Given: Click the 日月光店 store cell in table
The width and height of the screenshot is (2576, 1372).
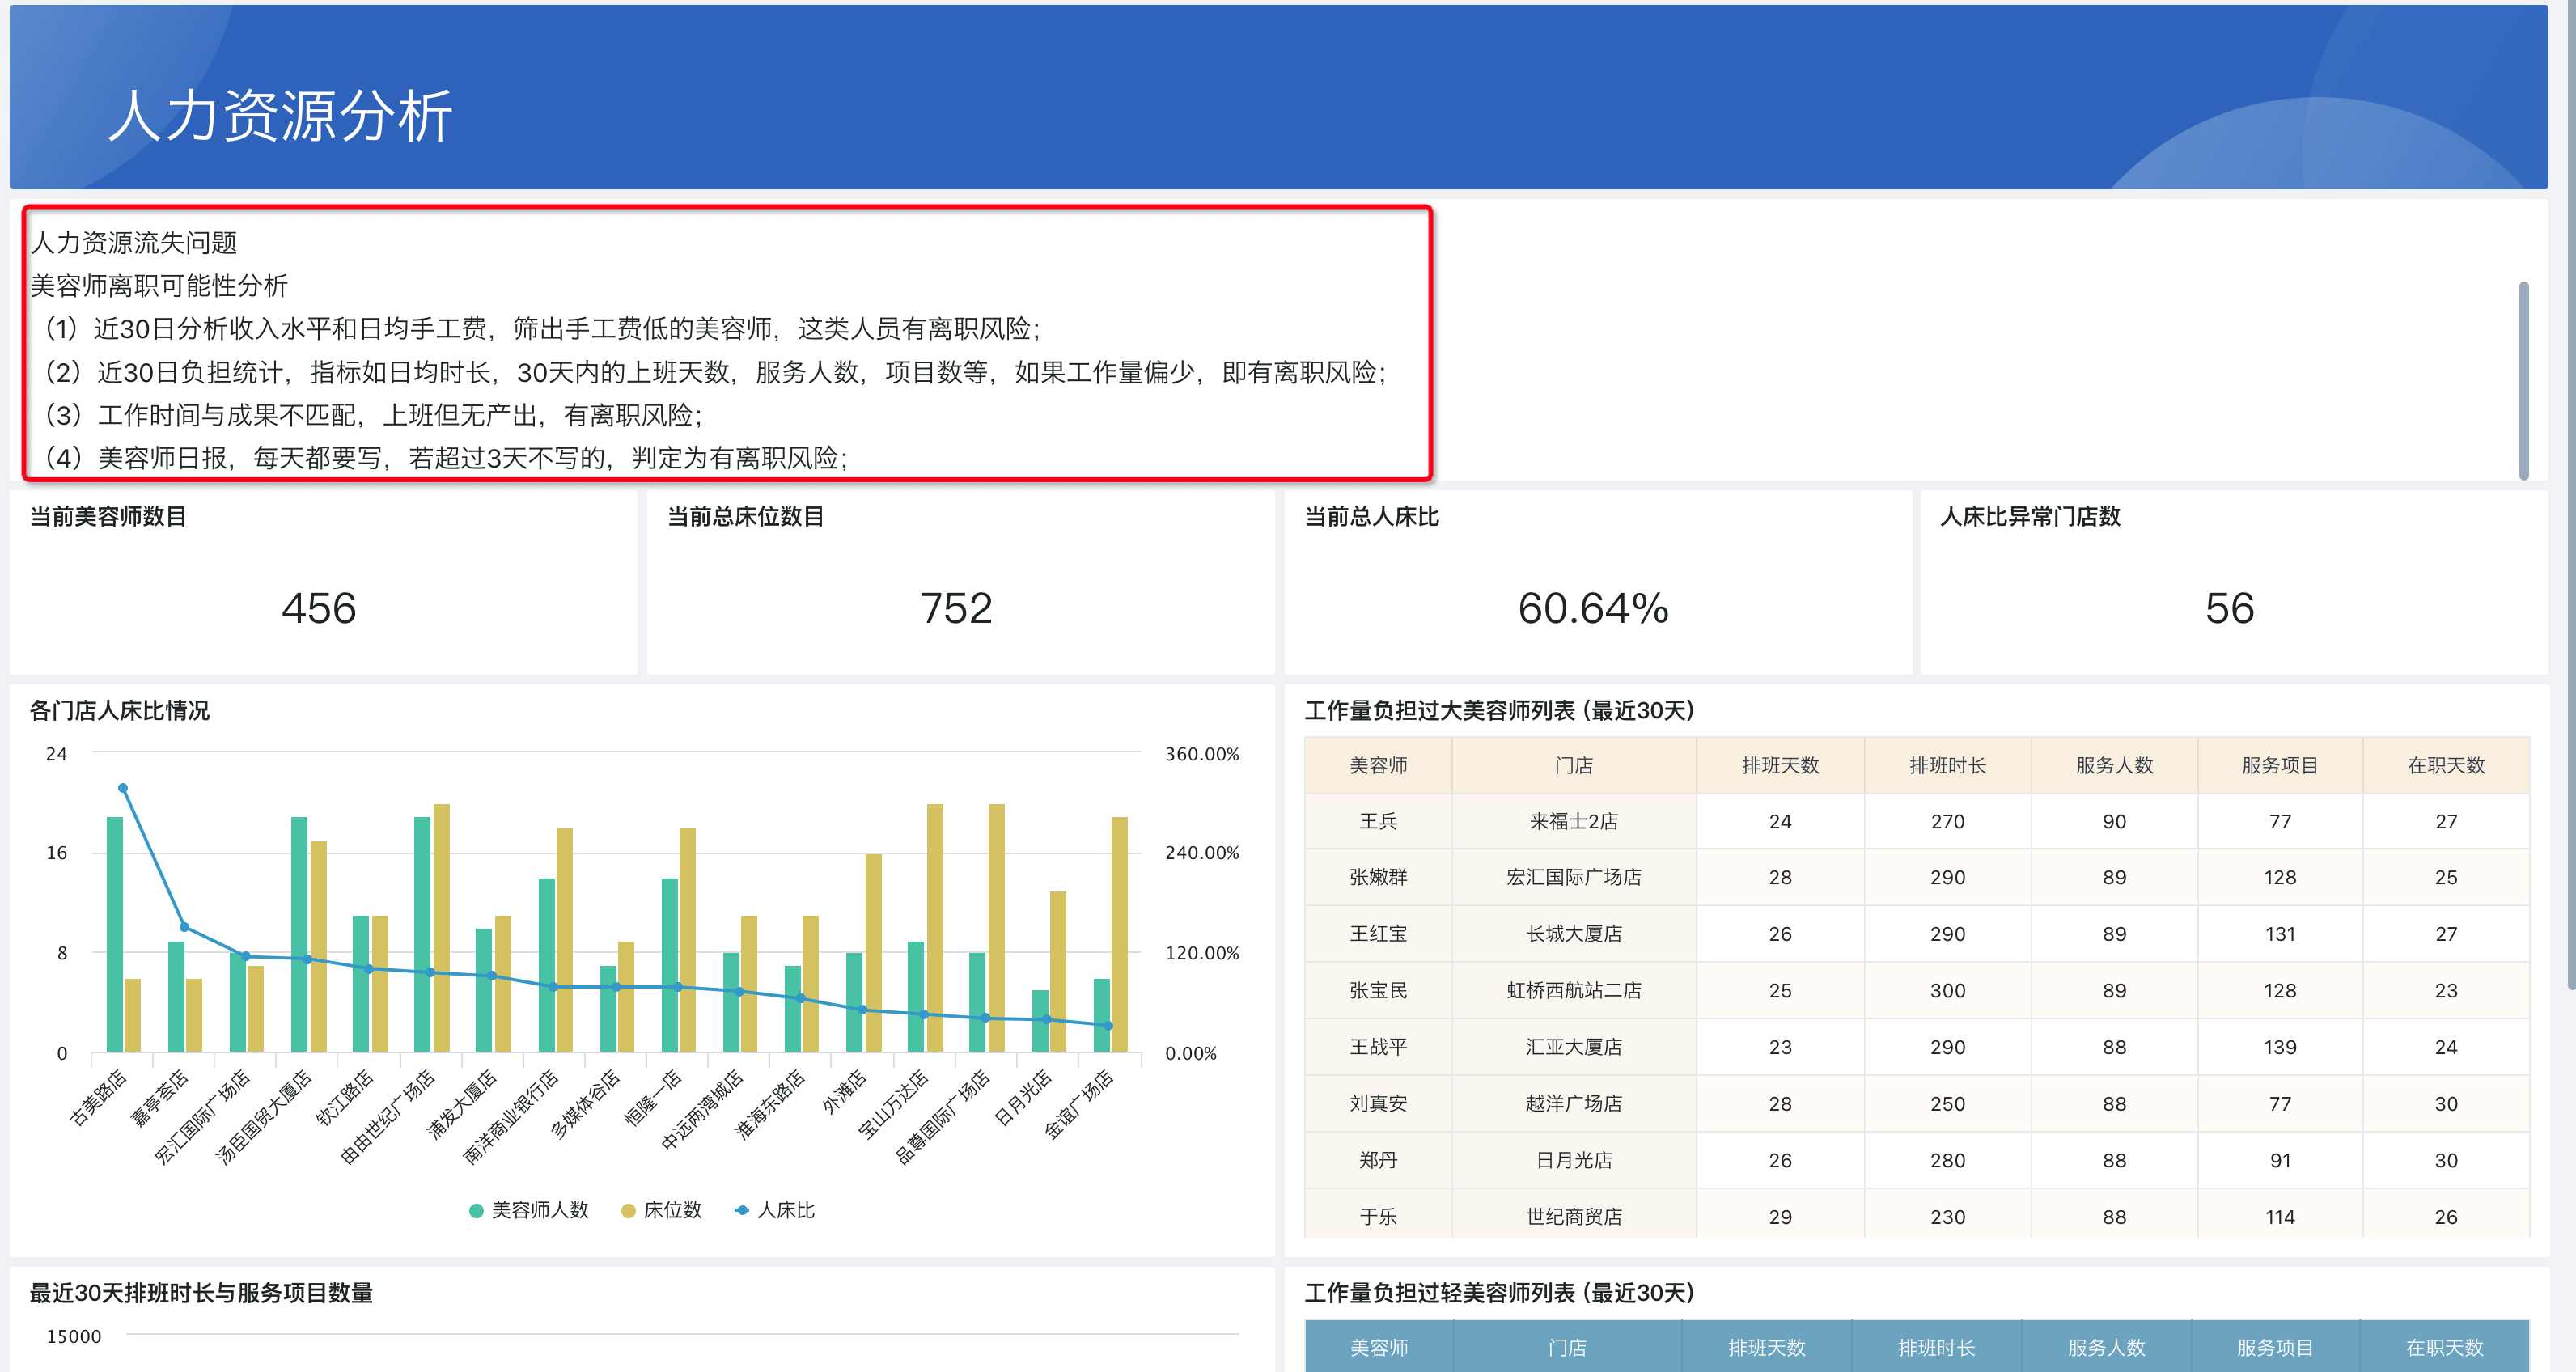Looking at the screenshot, I should point(1573,1160).
